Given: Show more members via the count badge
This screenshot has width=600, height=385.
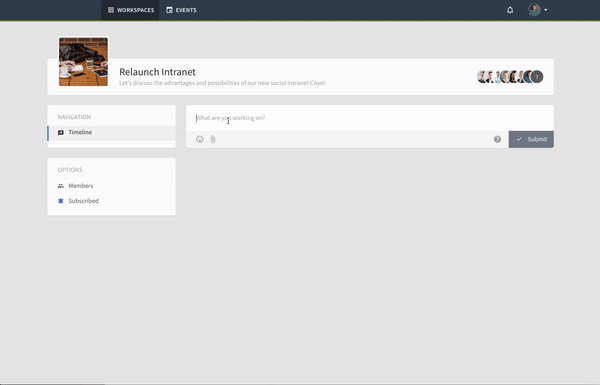Looking at the screenshot, I should pos(537,77).
